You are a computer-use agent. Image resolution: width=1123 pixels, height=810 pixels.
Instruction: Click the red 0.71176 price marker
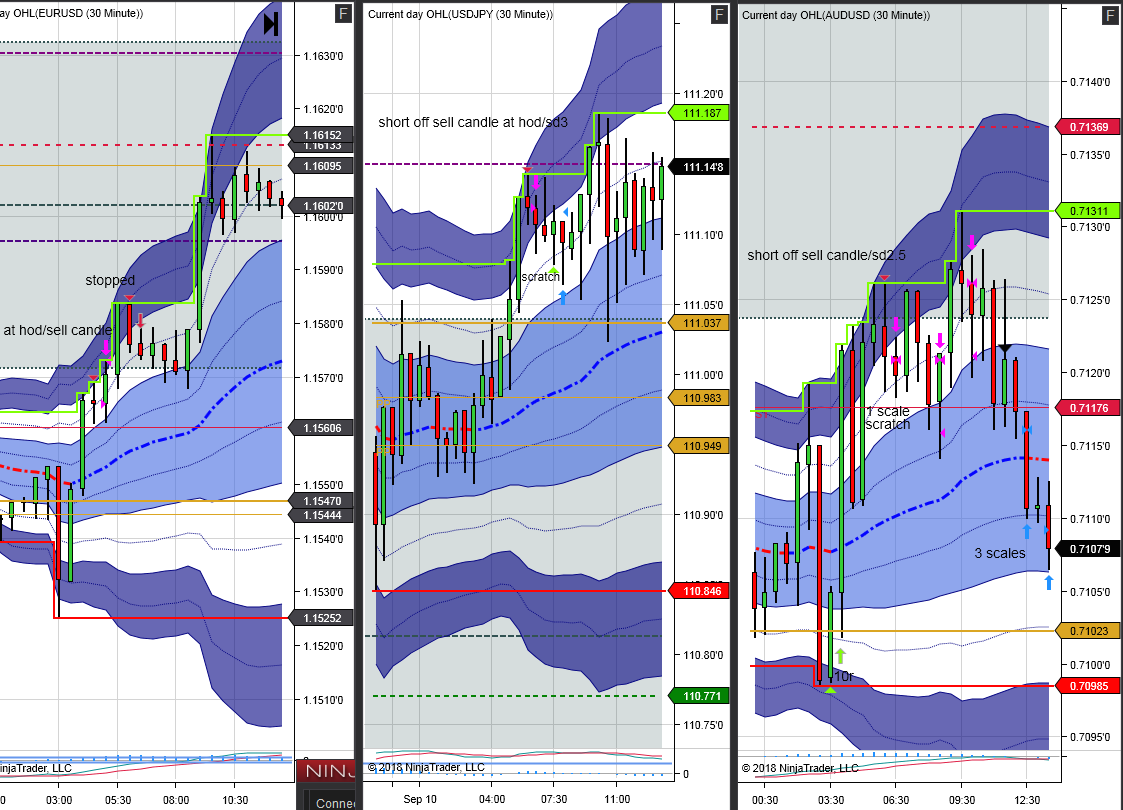[1088, 408]
